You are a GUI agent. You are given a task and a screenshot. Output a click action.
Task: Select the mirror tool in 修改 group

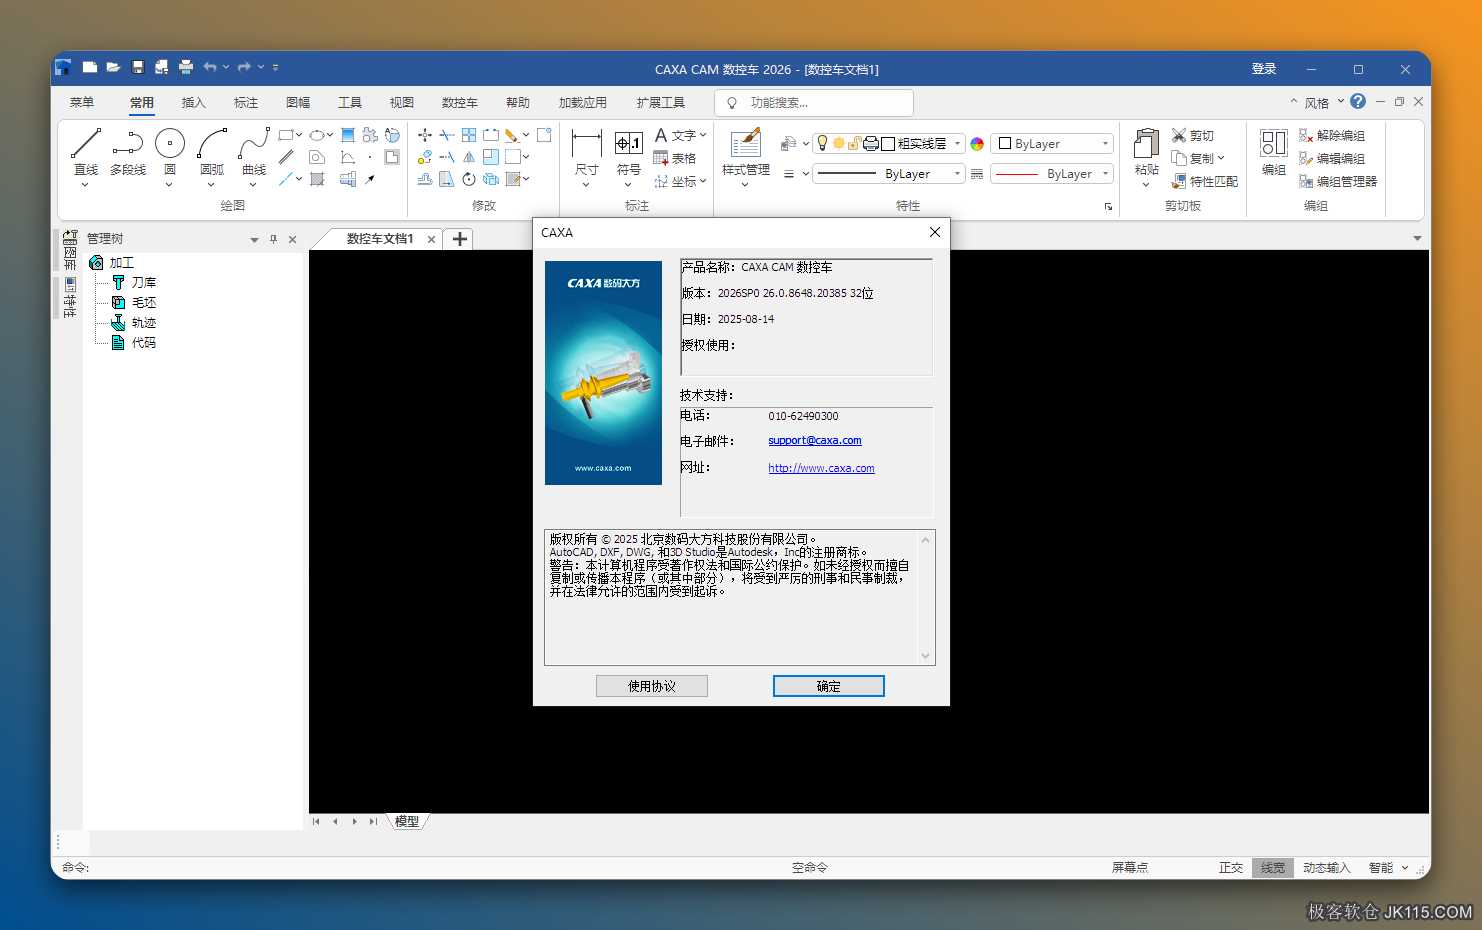click(469, 157)
